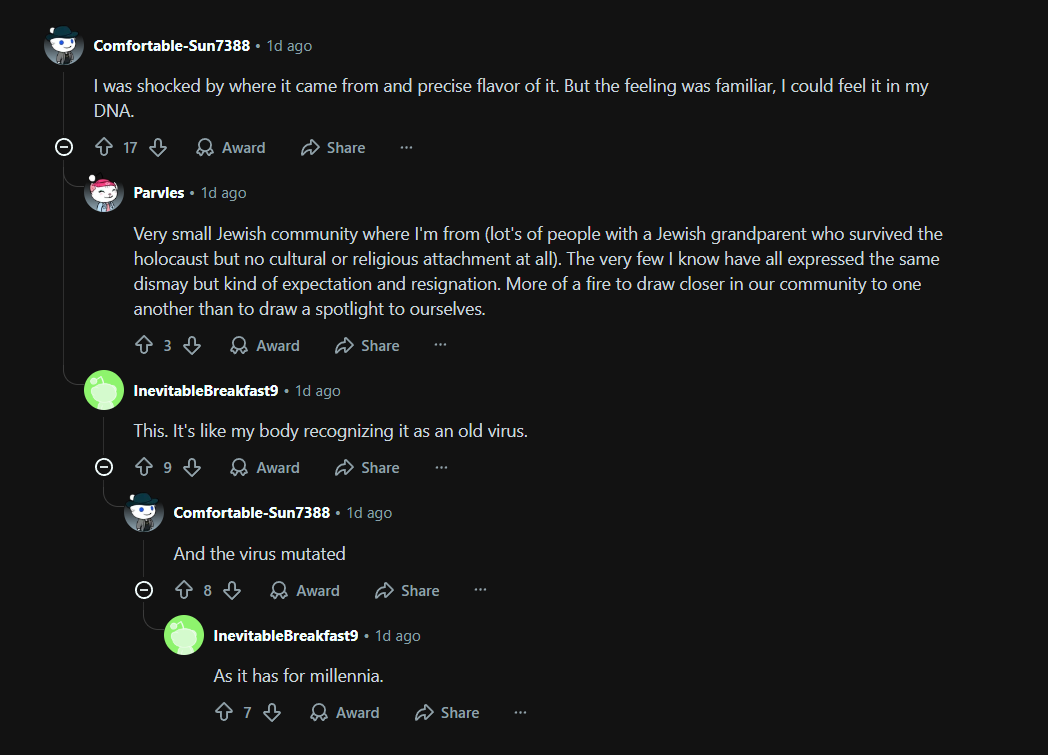The height and width of the screenshot is (755, 1048).
Task: Open more options on the top comment
Action: (x=406, y=148)
